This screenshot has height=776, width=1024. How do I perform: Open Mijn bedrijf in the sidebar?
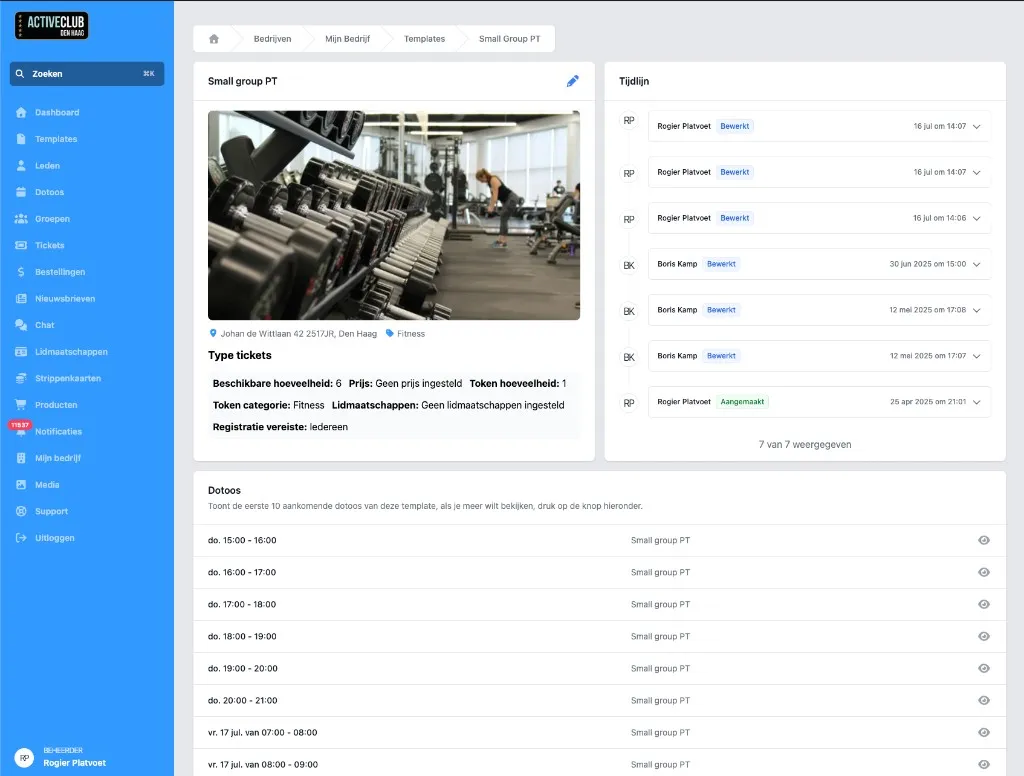coord(58,458)
